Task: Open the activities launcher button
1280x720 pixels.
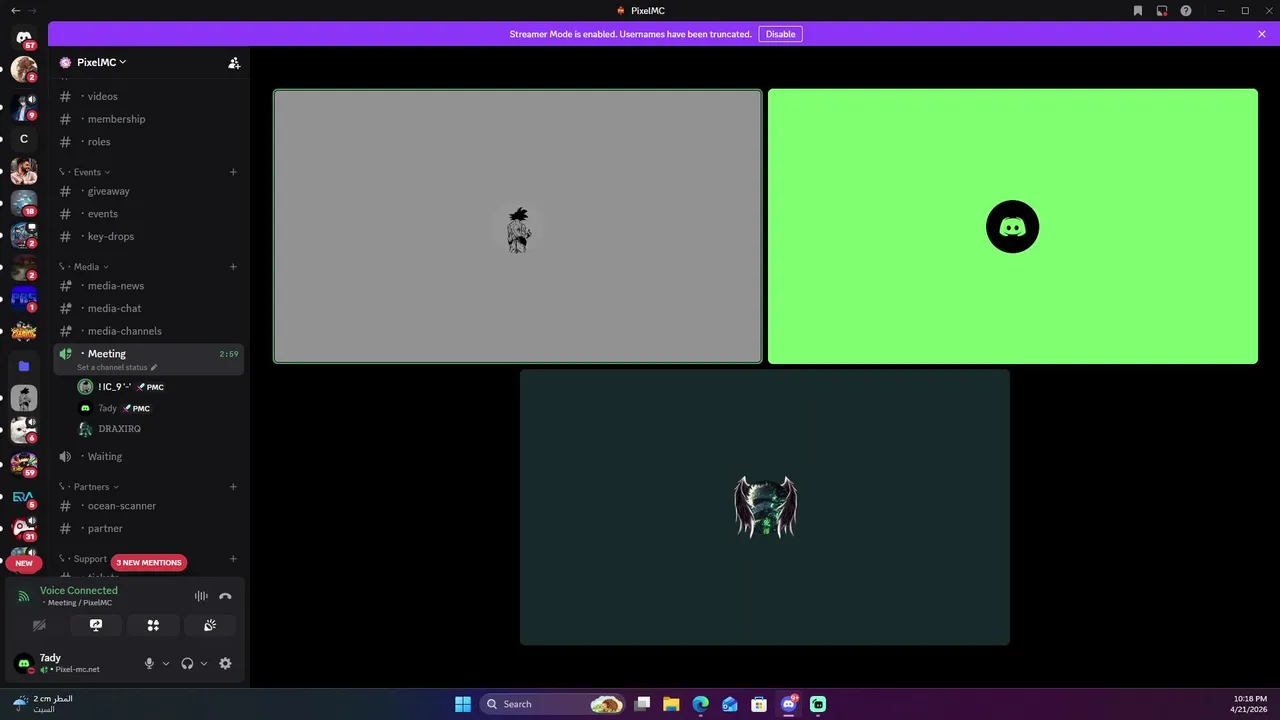Action: pyautogui.click(x=153, y=625)
